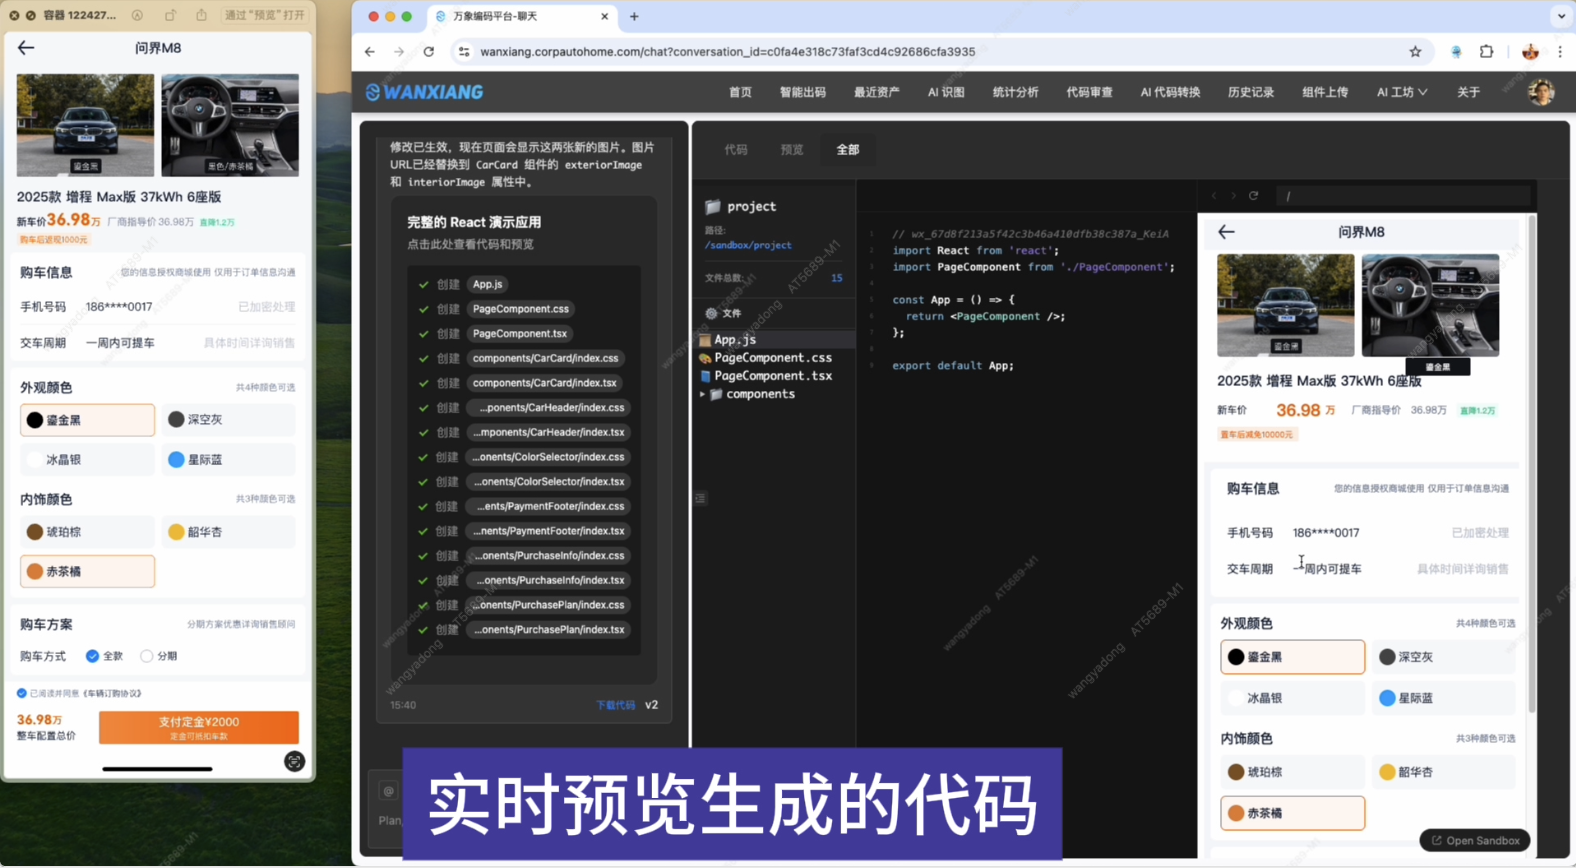1576x868 pixels.
Task: Open the browser extensions puzzle icon
Action: click(1486, 52)
